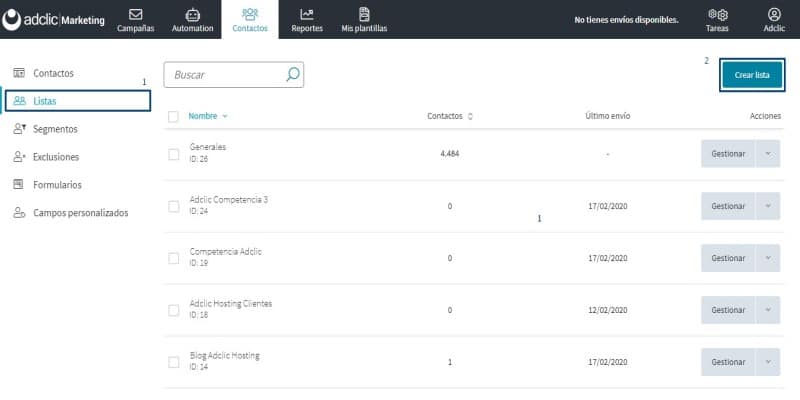The width and height of the screenshot is (800, 400).
Task: Click the adclic Marketing logo
Action: coord(53,19)
